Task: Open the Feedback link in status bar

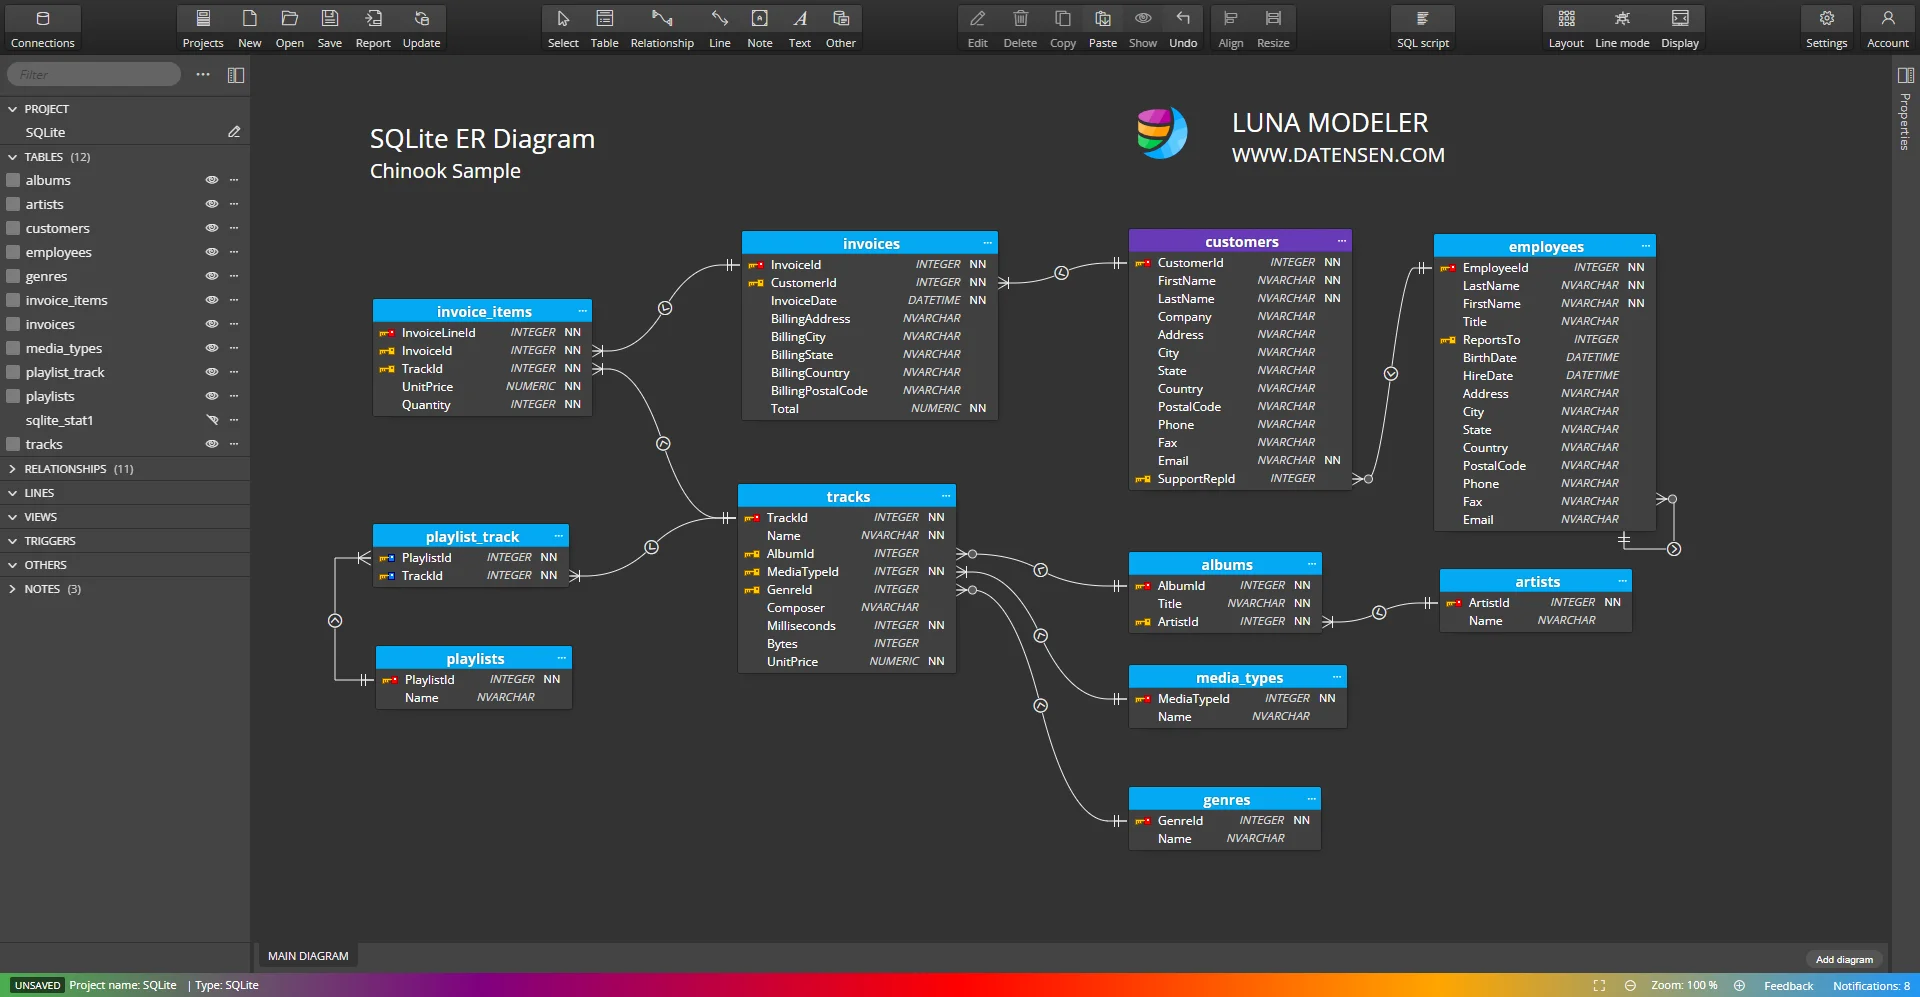Action: [x=1788, y=986]
